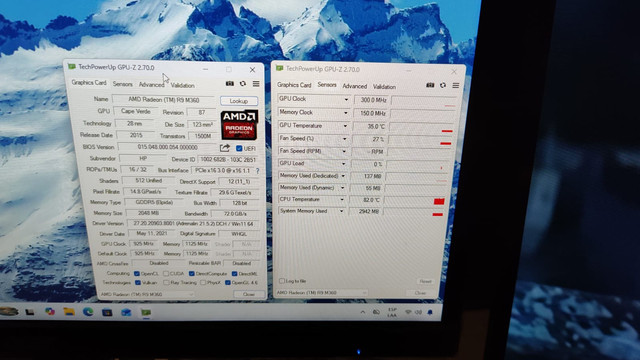Screen dimensions: 640x360
Task: Toggle the DirectCompute checkbox
Action: tap(191, 273)
